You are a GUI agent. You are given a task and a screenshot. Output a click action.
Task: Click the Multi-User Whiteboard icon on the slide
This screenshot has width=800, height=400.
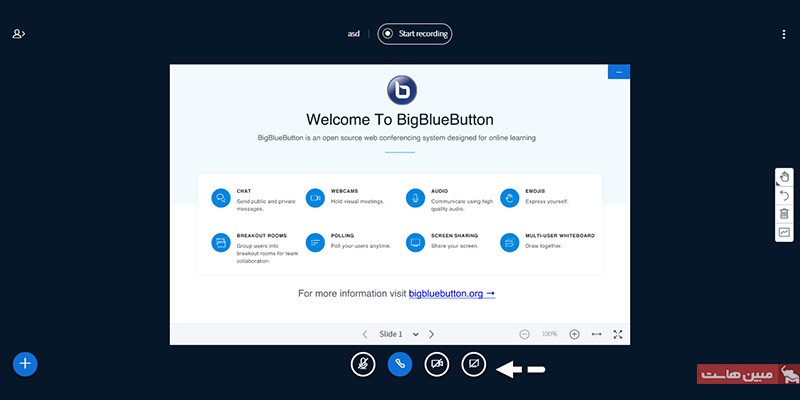click(x=510, y=242)
